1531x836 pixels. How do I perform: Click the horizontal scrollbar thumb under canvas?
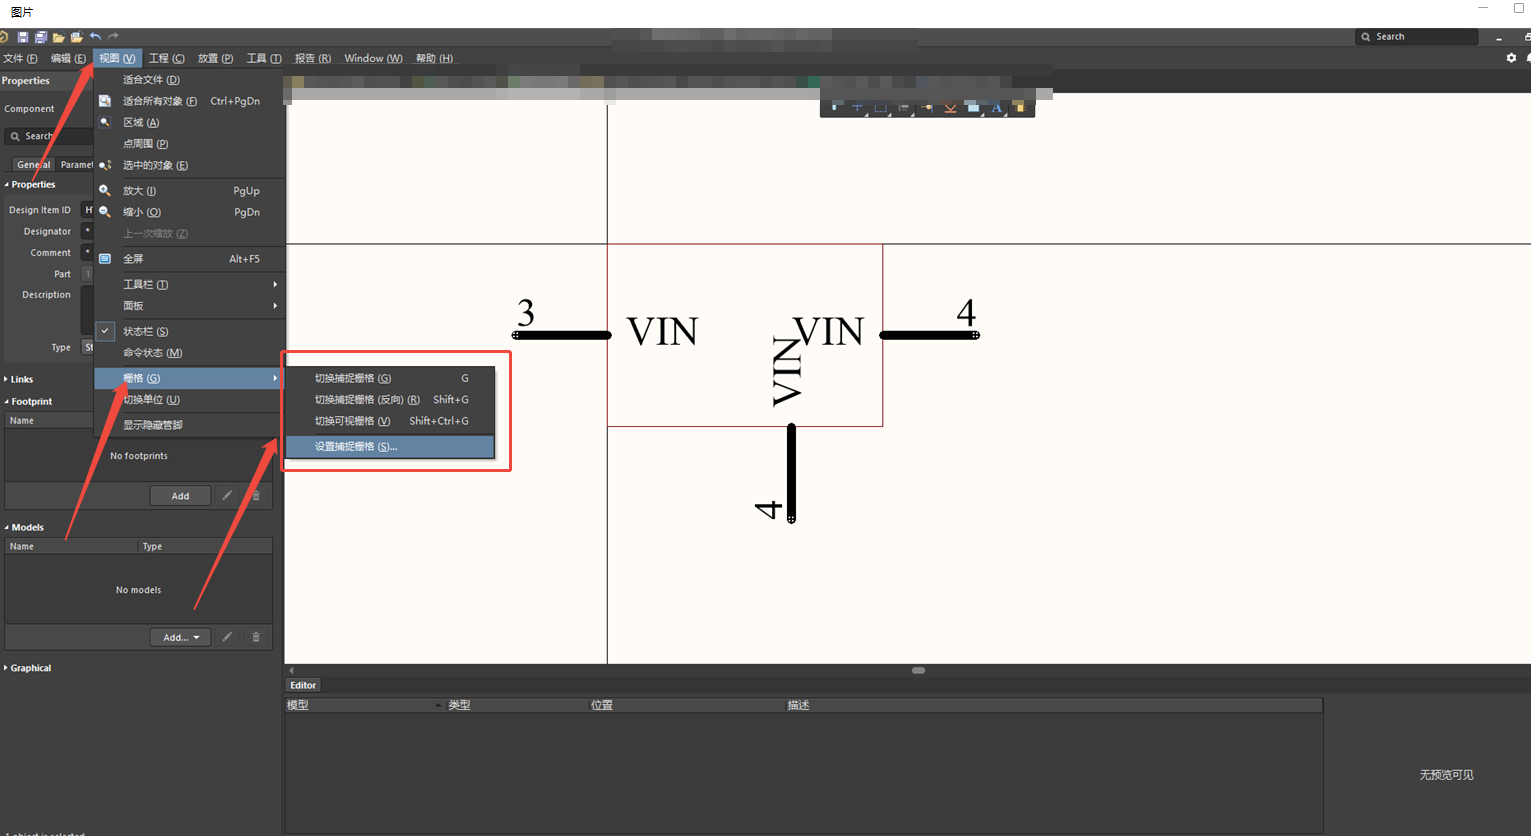(918, 670)
